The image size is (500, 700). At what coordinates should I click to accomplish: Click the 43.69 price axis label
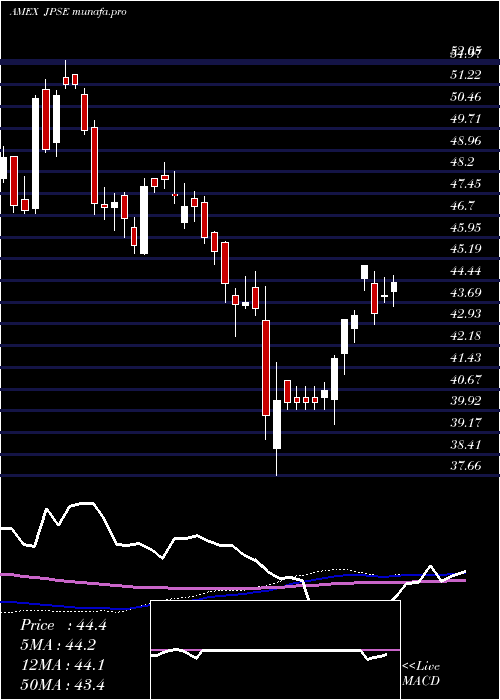click(x=465, y=293)
